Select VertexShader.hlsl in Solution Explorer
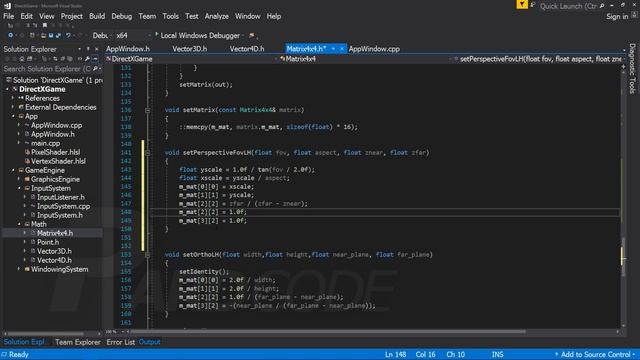Image resolution: width=640 pixels, height=360 pixels. (x=58, y=161)
